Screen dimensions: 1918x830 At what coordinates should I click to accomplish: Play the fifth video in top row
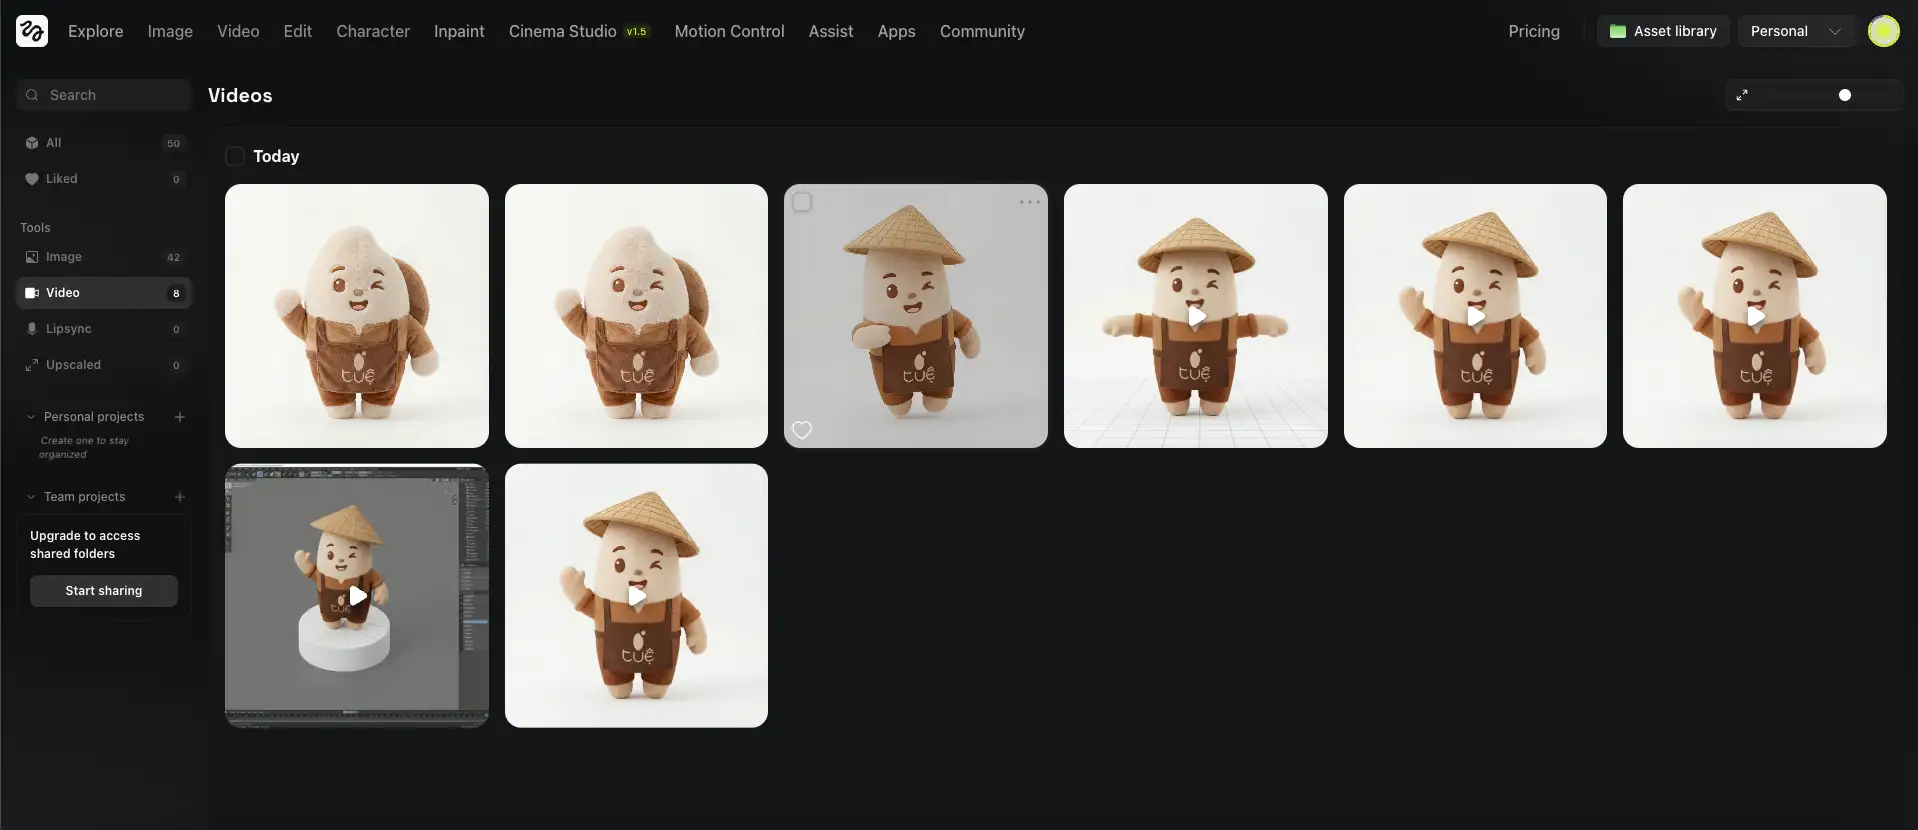coord(1475,316)
